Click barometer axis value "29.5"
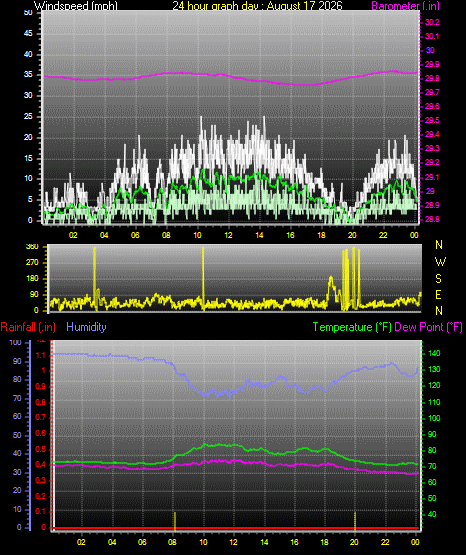The height and width of the screenshot is (555, 466). point(432,120)
